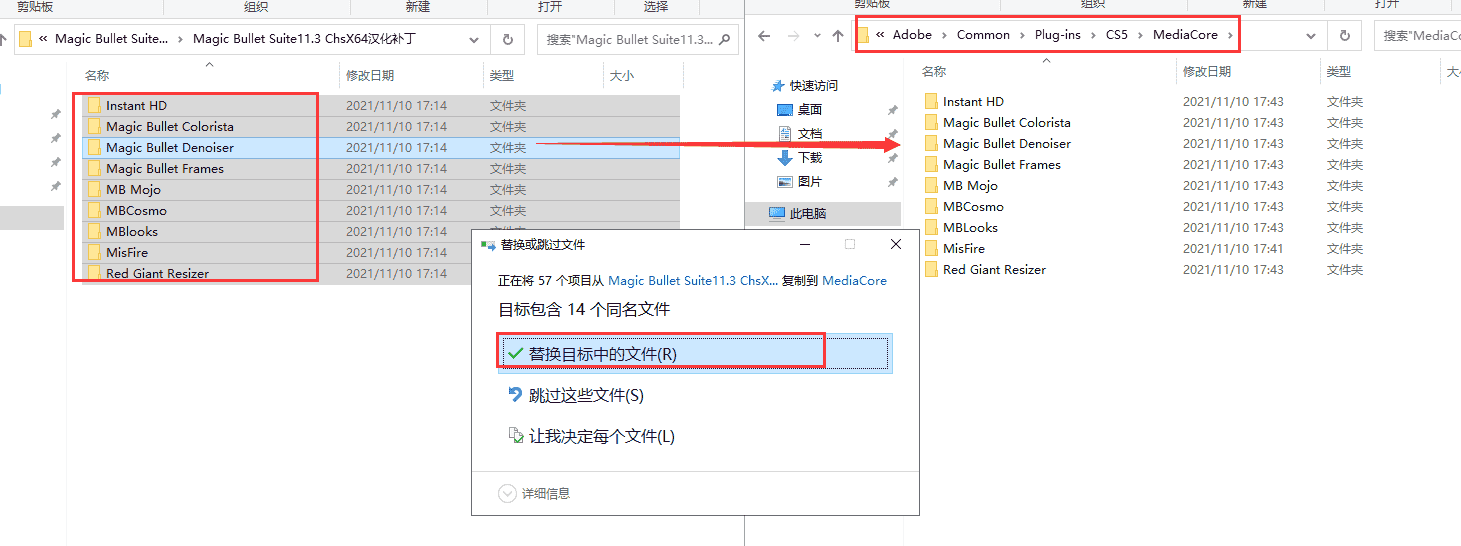Select Magic Bullet Colorista folder in right window
The image size is (1461, 546).
click(x=1006, y=122)
